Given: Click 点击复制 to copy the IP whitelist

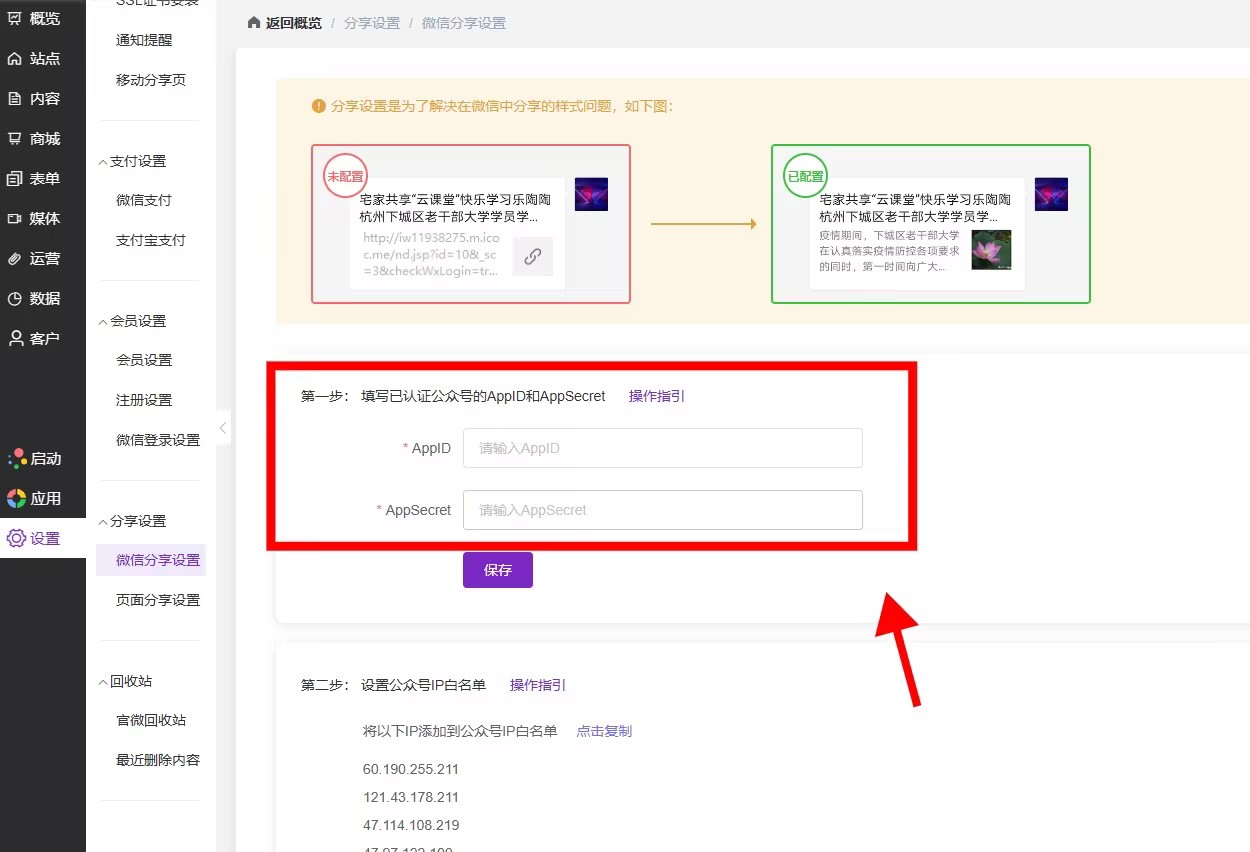Looking at the screenshot, I should pos(604,731).
